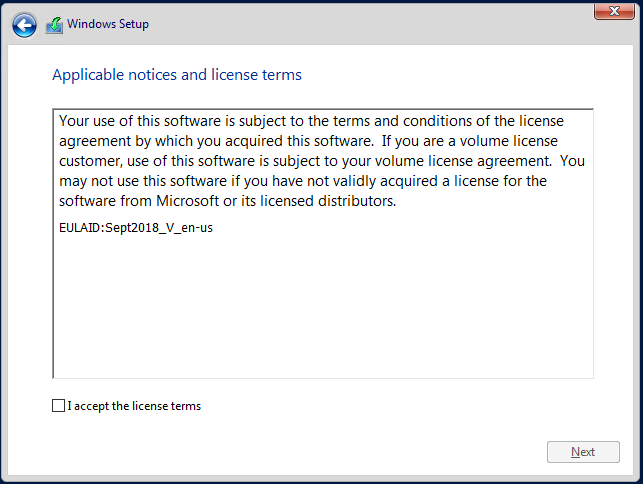Image resolution: width=643 pixels, height=484 pixels.
Task: Click the word 'Applicable' in the blue heading
Action: click(x=88, y=75)
